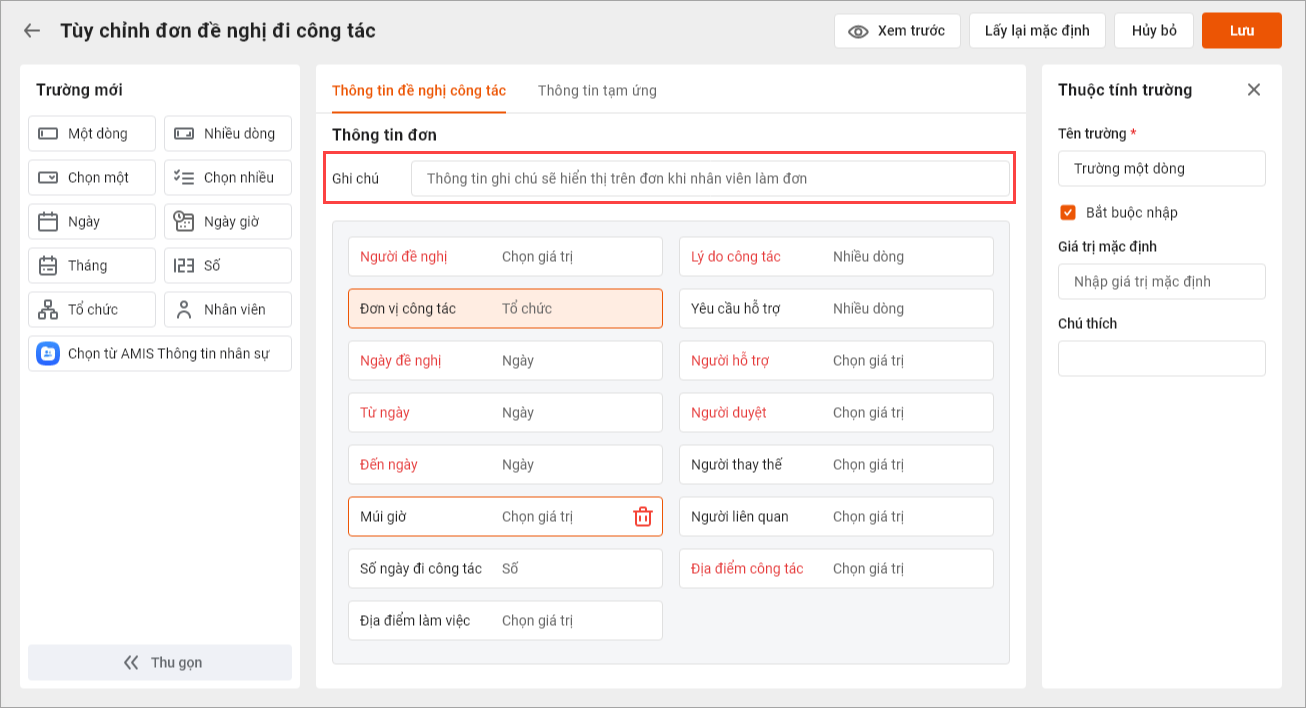Add a Tháng month field
The image size is (1306, 708).
(92, 266)
